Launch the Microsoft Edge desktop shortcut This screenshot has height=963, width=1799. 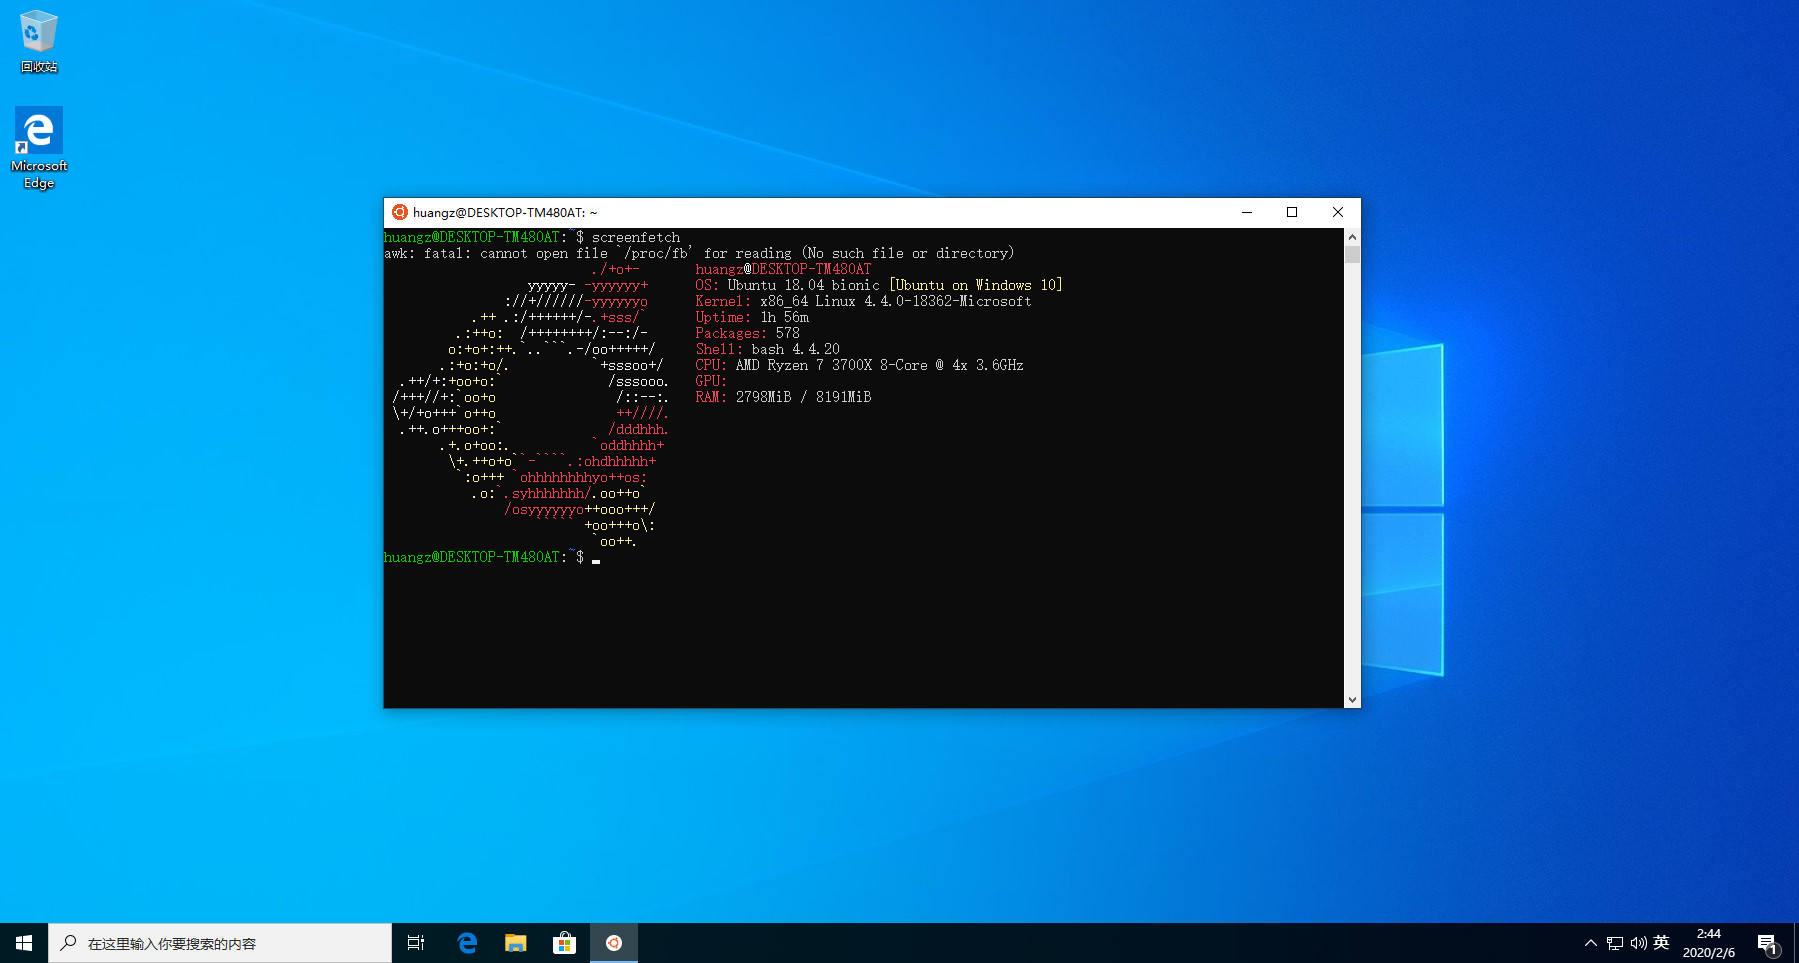tap(38, 130)
